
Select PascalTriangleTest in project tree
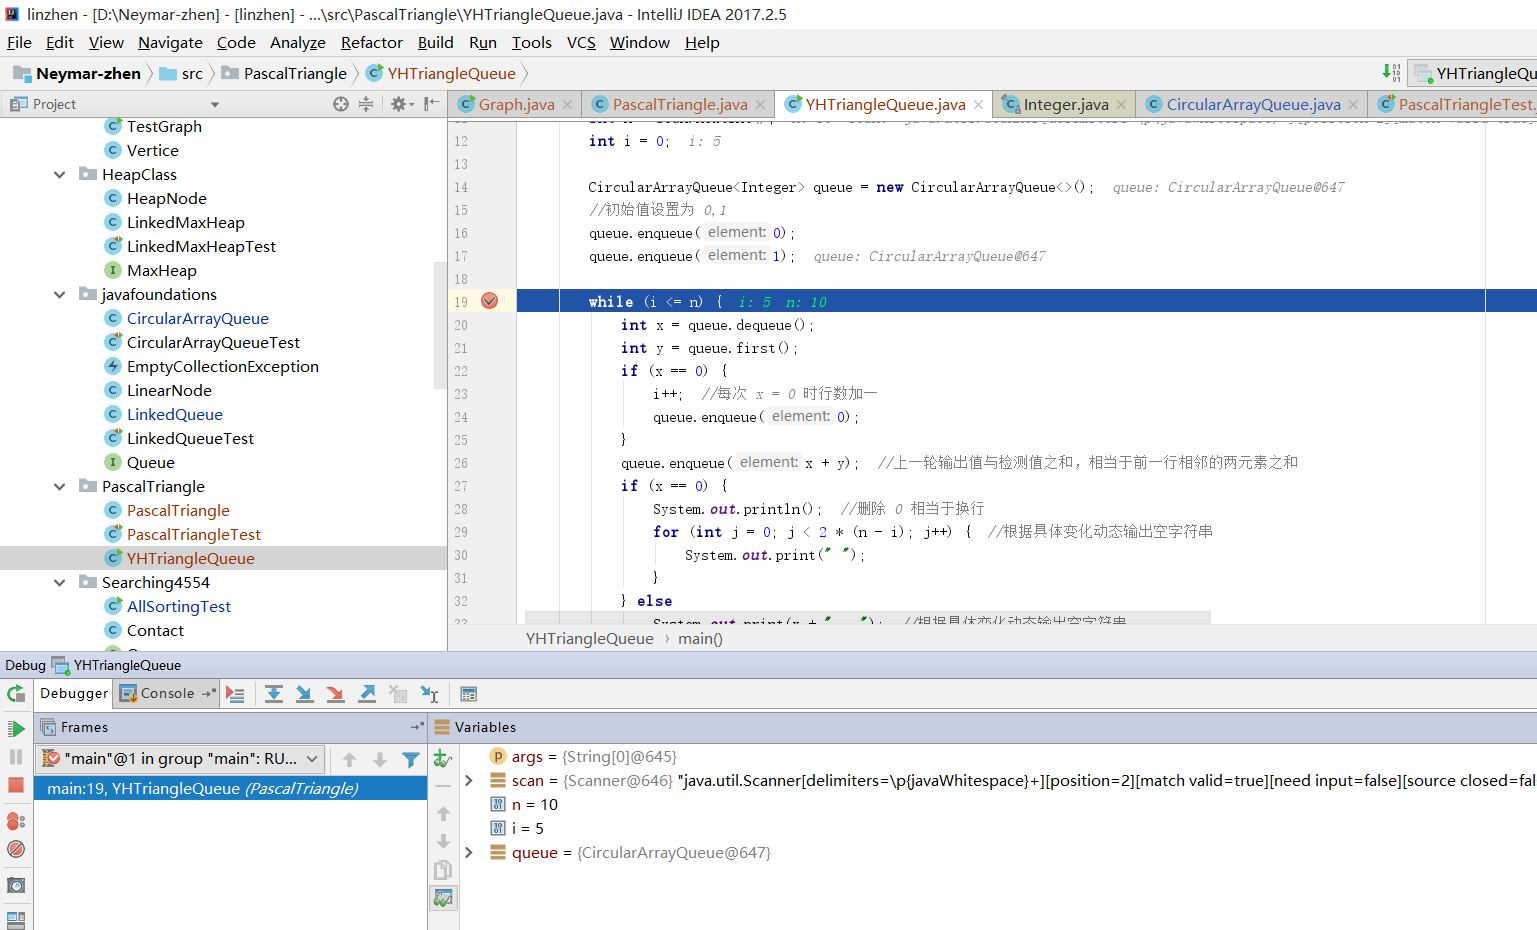coord(193,534)
